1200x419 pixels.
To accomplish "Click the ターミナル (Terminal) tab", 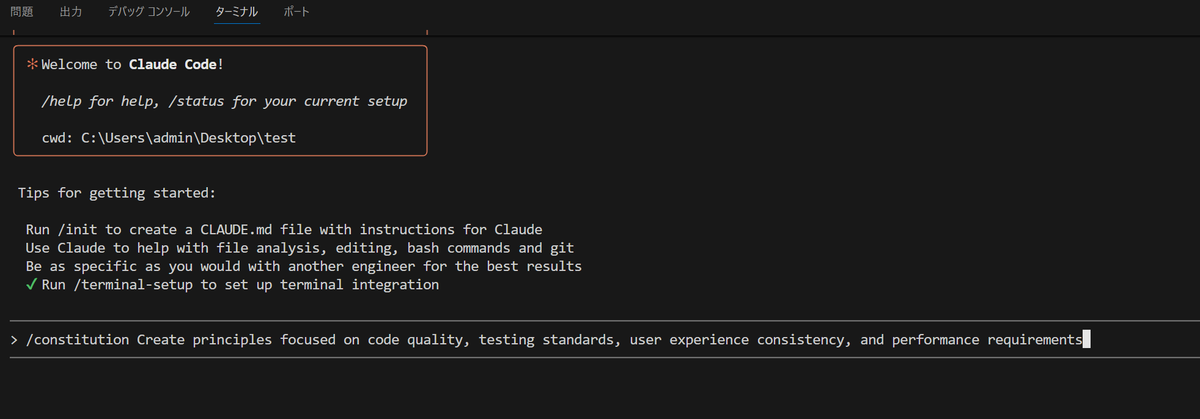I will pos(236,12).
